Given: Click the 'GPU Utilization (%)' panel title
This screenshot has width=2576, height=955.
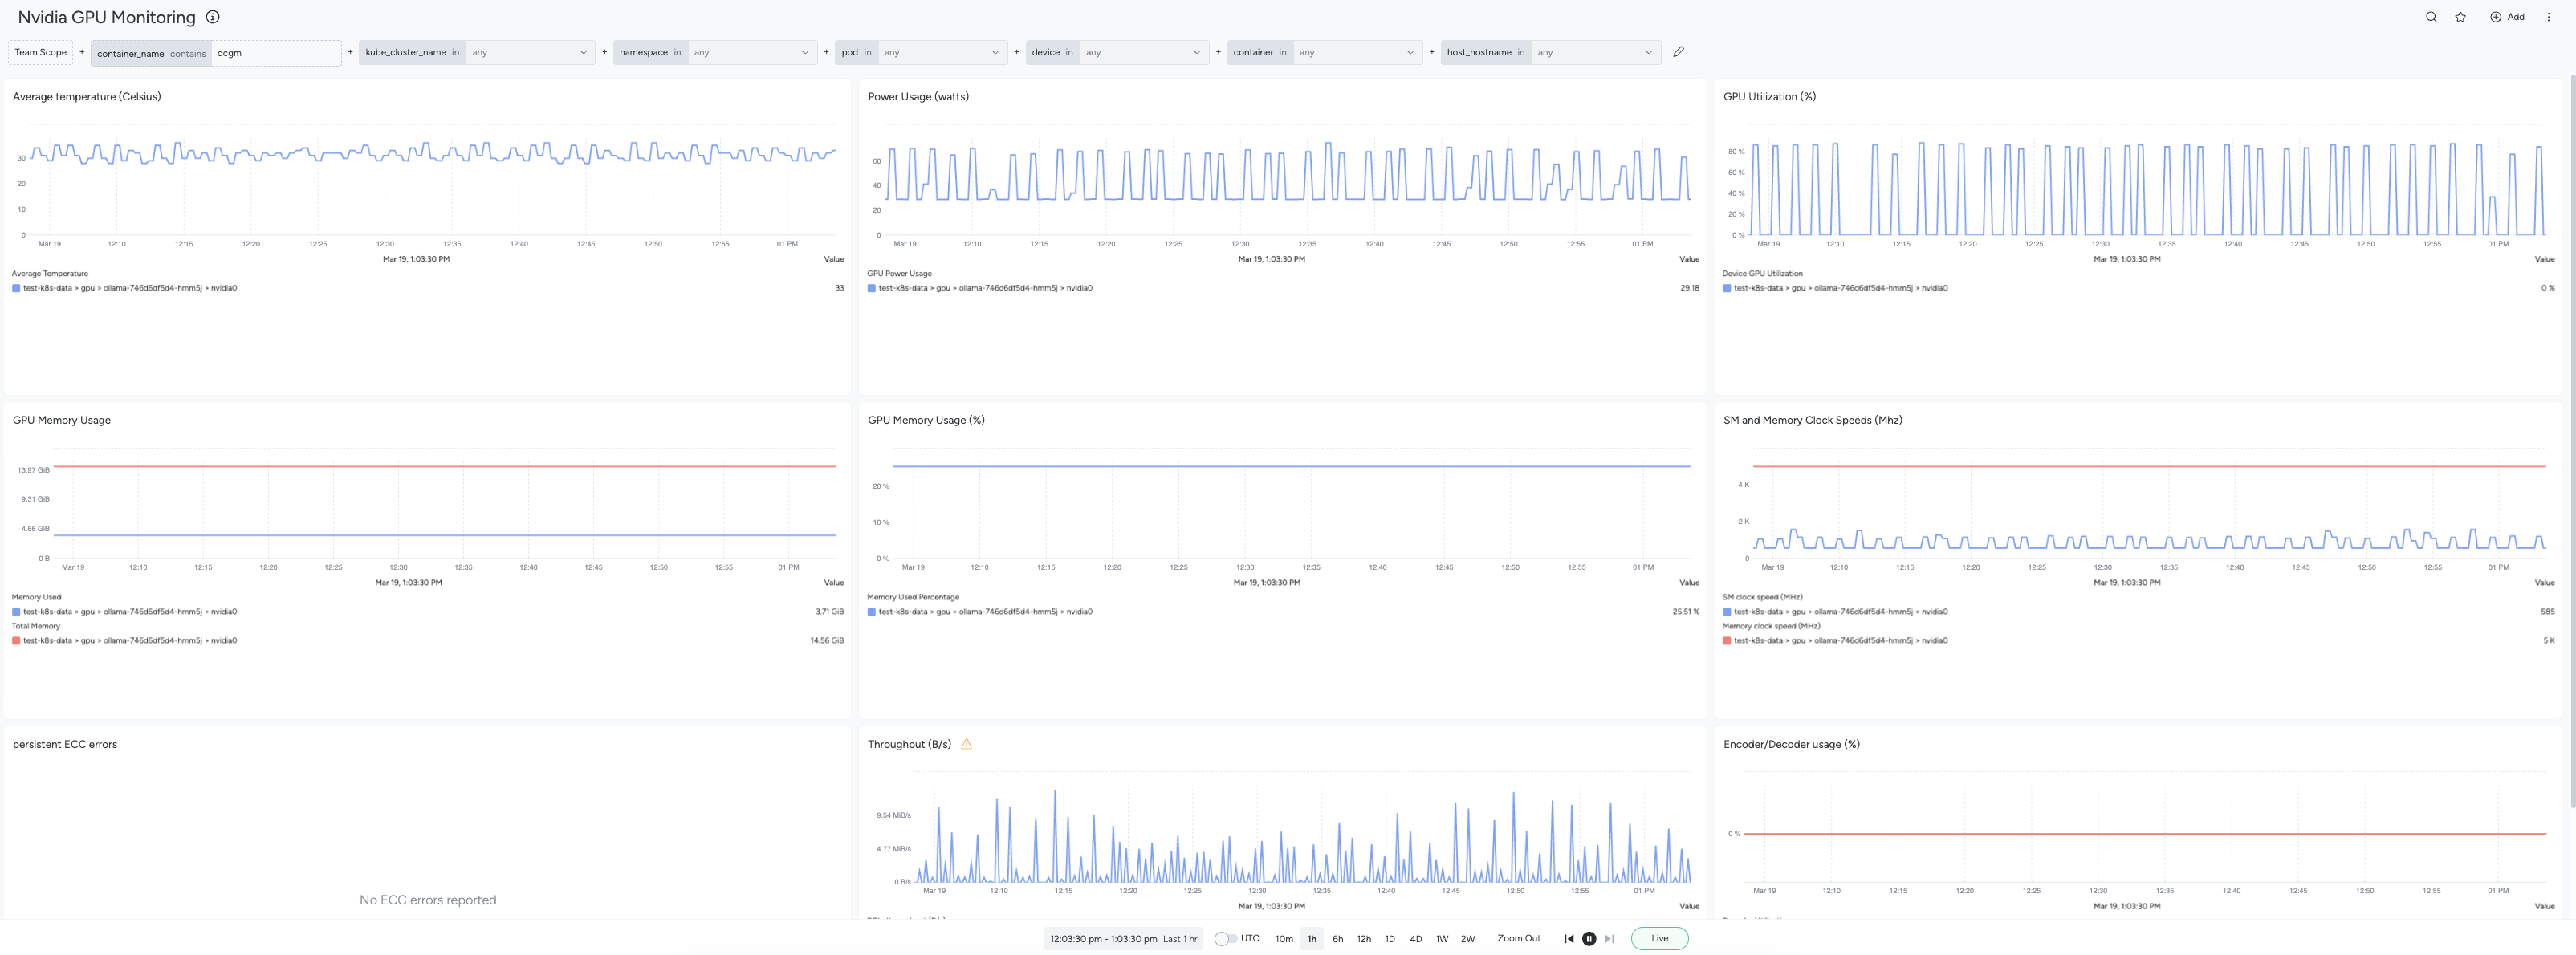Looking at the screenshot, I should 1769,97.
